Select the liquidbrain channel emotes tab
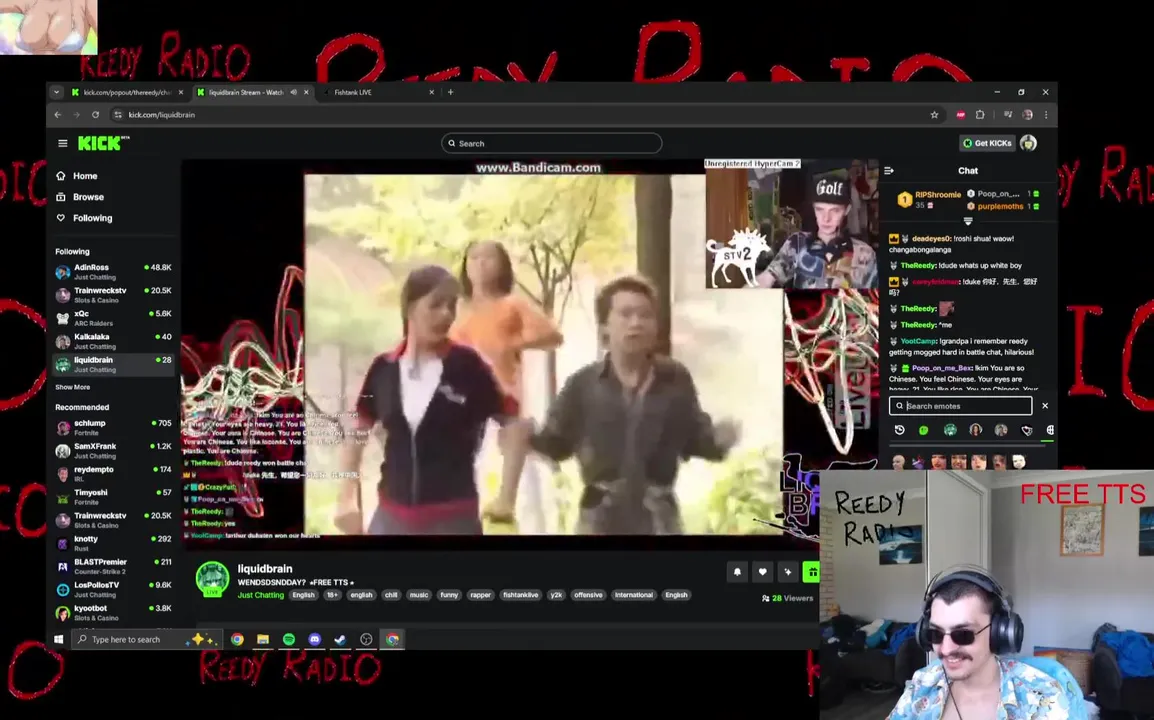This screenshot has height=720, width=1154. [x=950, y=430]
